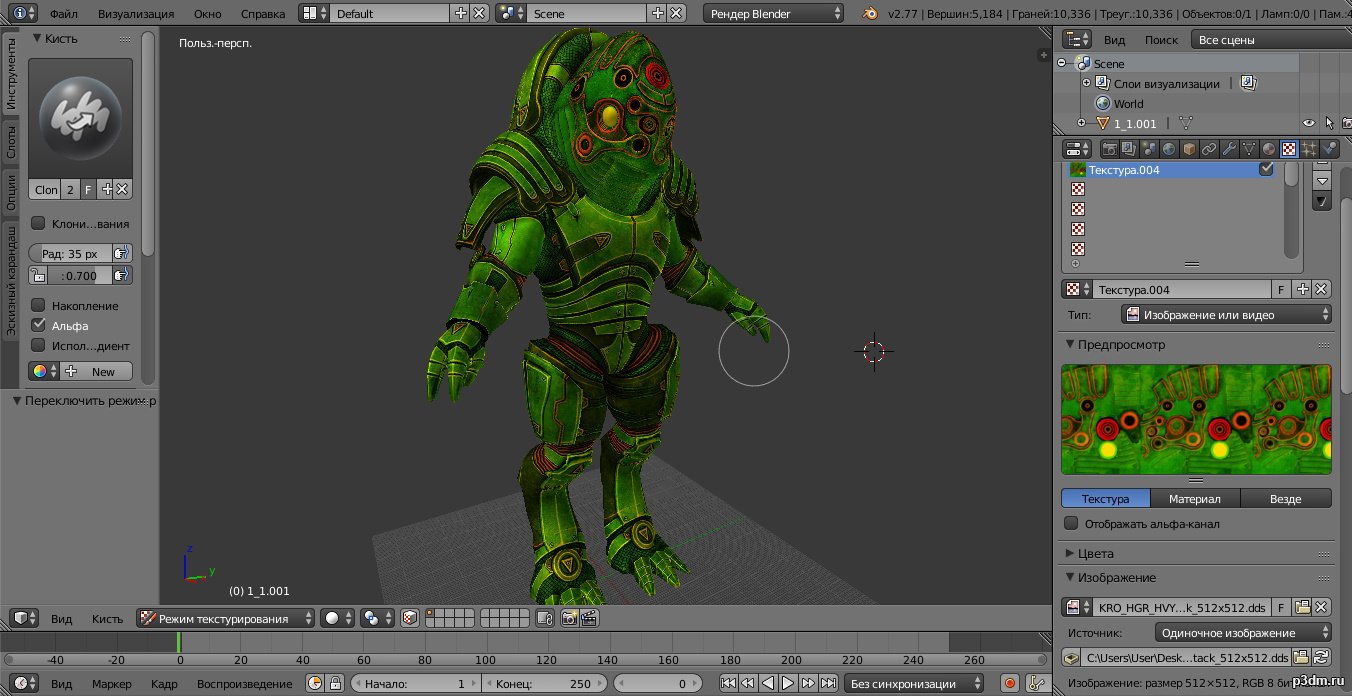Toggle unified strength lock icon

click(x=38, y=275)
